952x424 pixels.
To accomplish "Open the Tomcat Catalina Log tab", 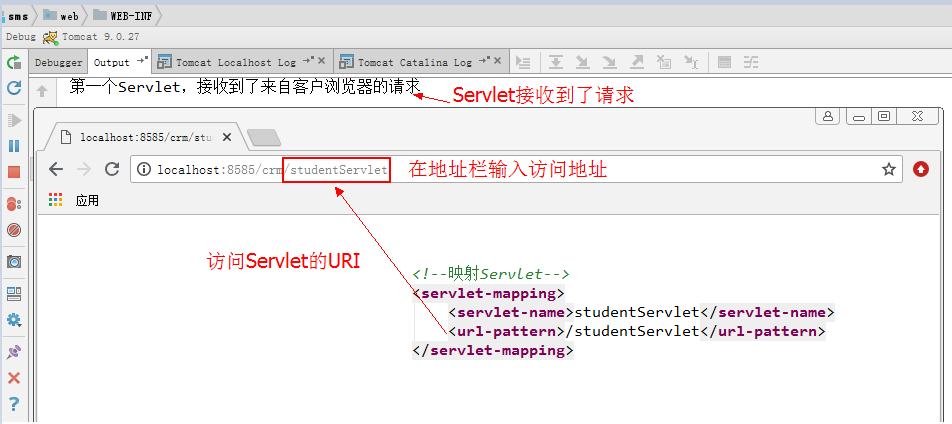I will point(414,62).
